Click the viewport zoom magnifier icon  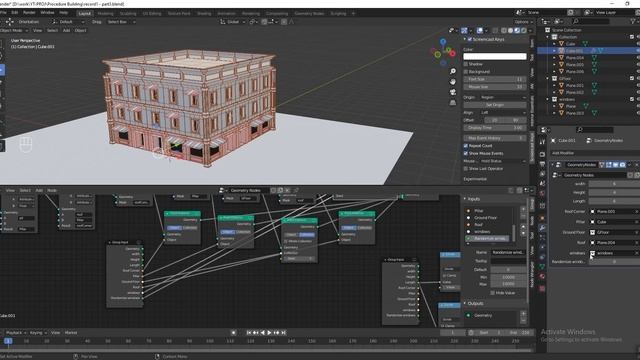click(x=453, y=71)
